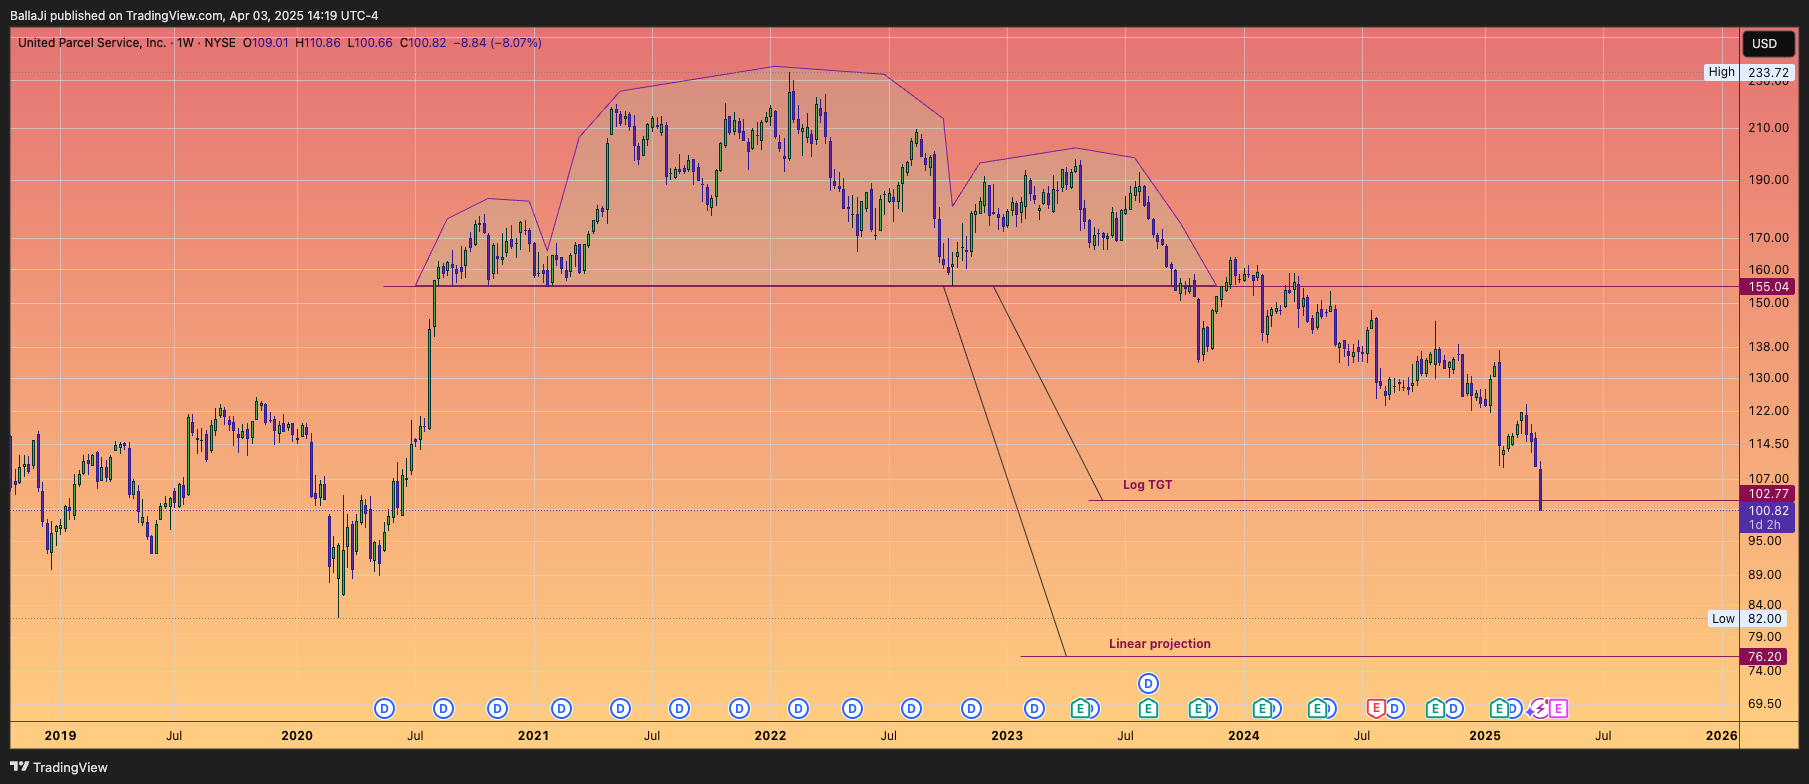The height and width of the screenshot is (784, 1809).
Task: Click the 2020 label on time axis
Action: click(x=297, y=736)
